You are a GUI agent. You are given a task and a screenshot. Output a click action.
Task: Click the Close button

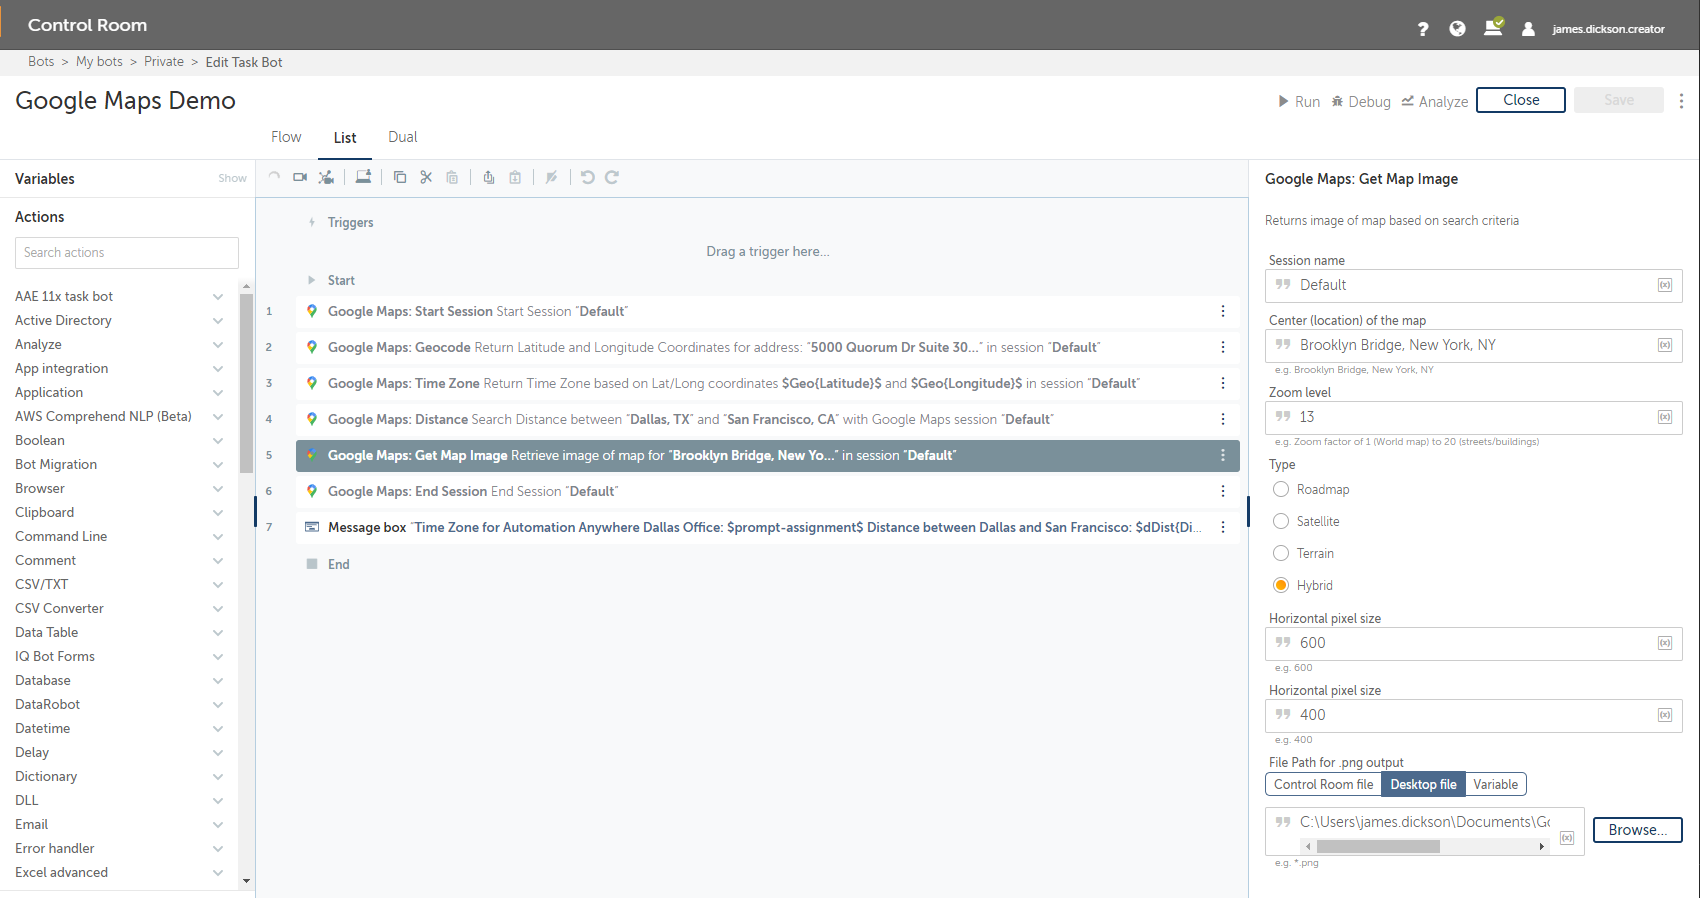1521,100
